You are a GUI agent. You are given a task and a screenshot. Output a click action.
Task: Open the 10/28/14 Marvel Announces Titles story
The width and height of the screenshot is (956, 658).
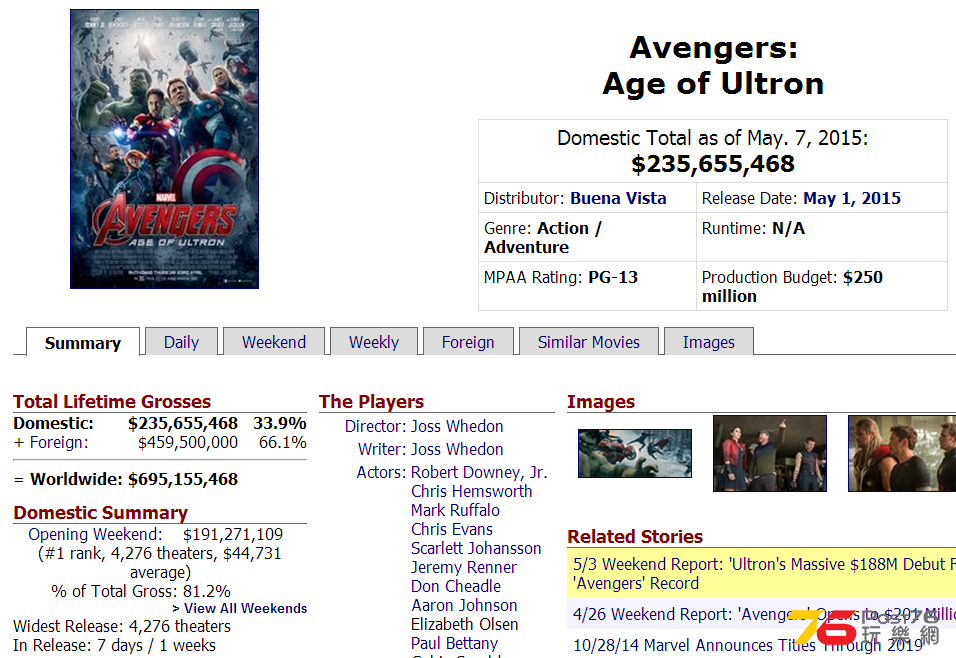pos(748,645)
